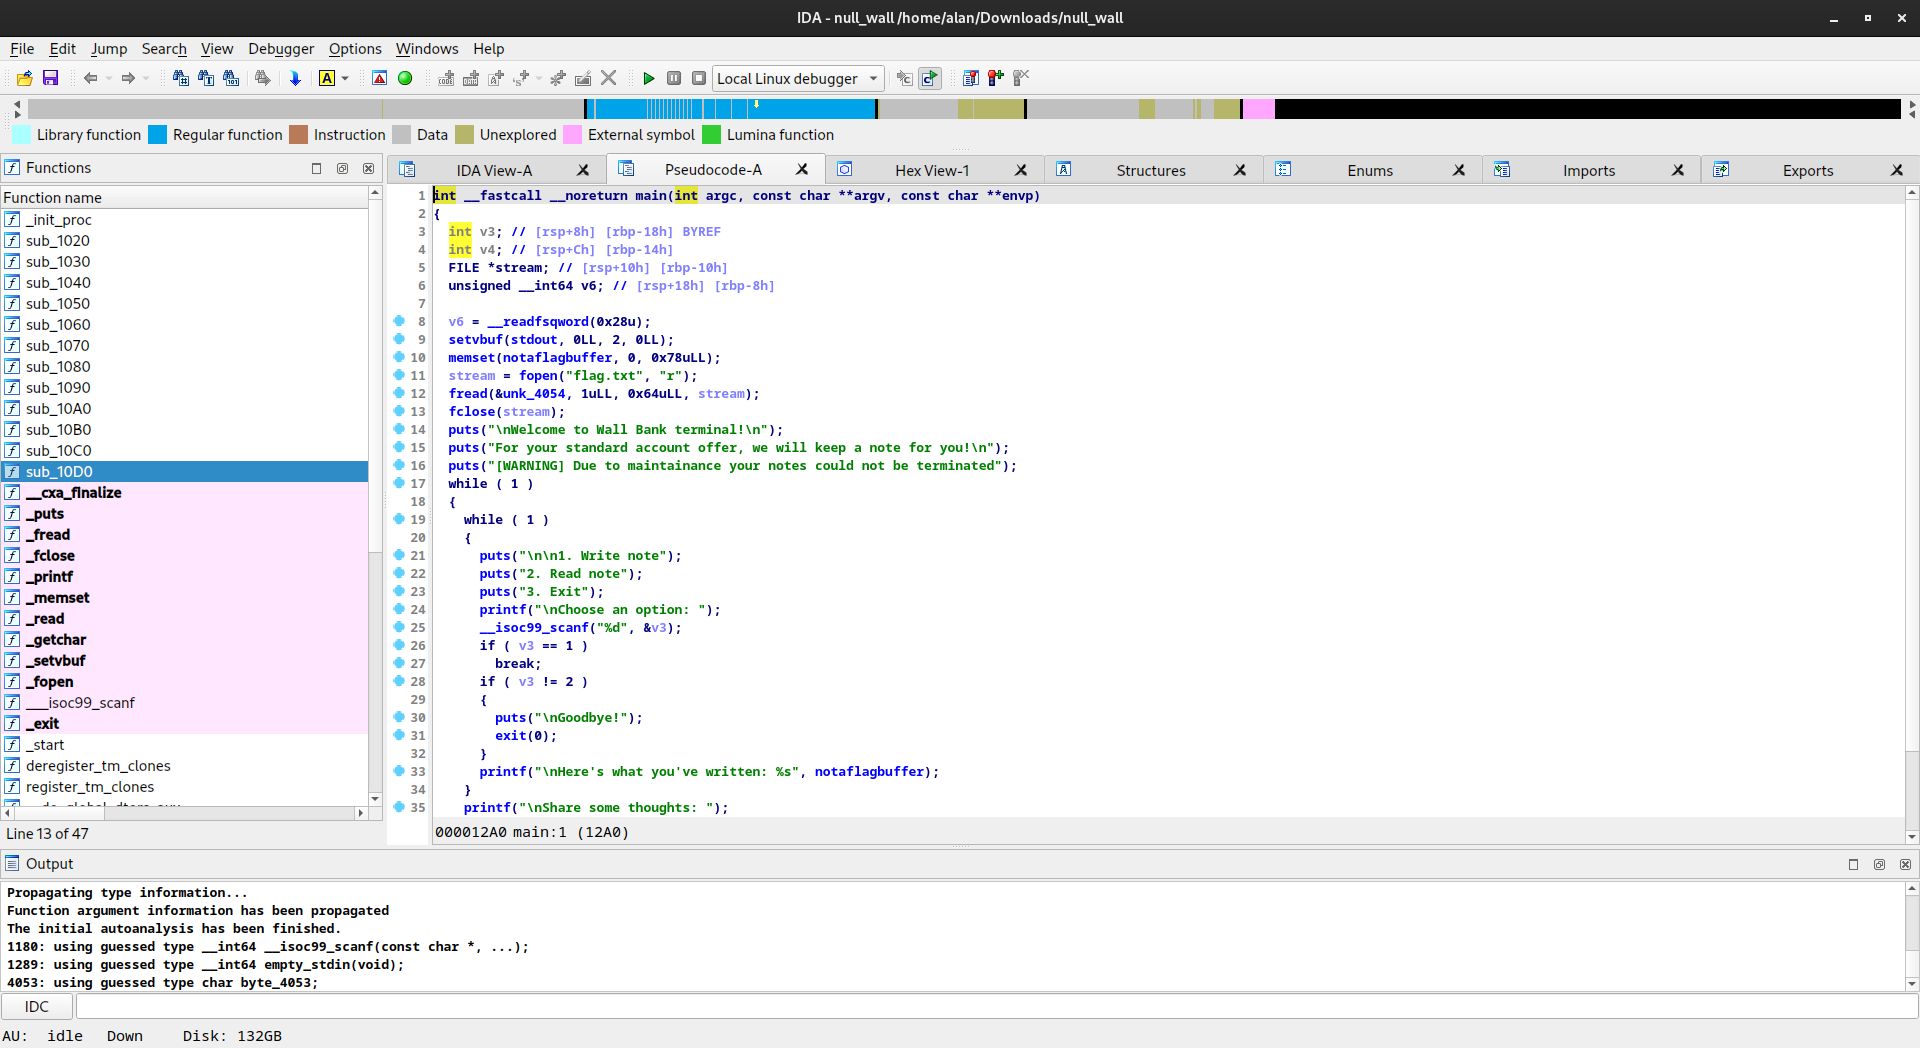The image size is (1920, 1048).
Task: Select __cxa_finalize in the Functions list
Action: coord(185,492)
